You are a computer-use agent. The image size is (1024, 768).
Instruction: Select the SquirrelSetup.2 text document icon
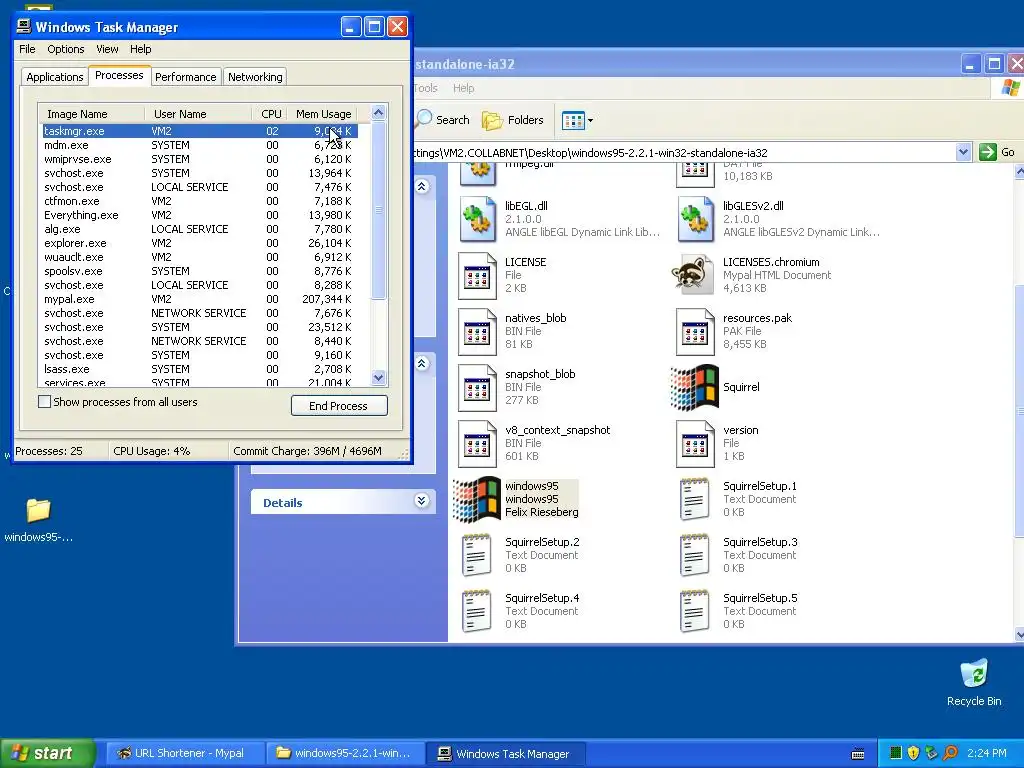477,556
